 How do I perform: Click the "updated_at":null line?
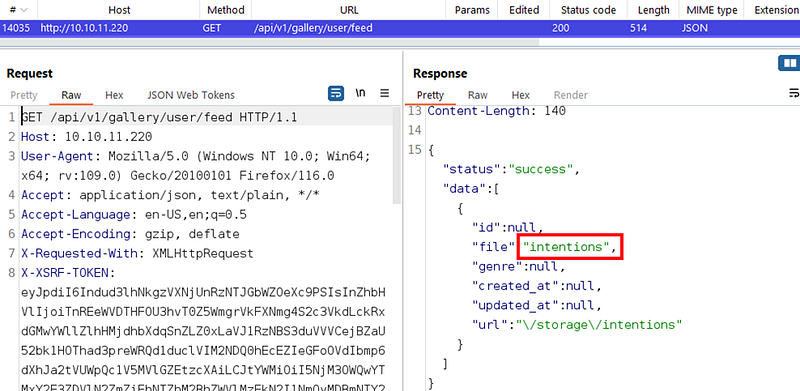coord(537,305)
